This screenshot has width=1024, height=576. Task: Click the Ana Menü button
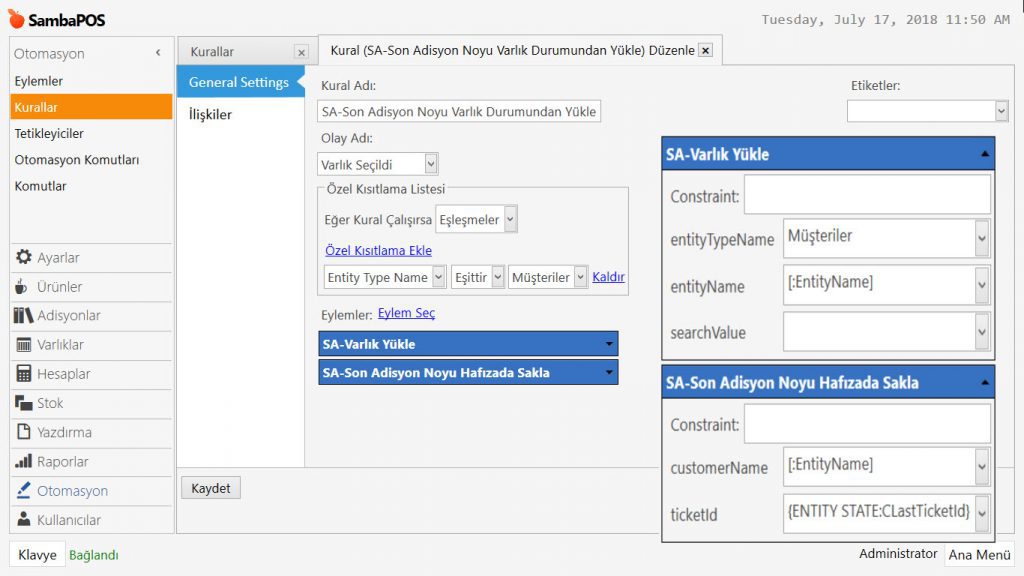pos(979,554)
